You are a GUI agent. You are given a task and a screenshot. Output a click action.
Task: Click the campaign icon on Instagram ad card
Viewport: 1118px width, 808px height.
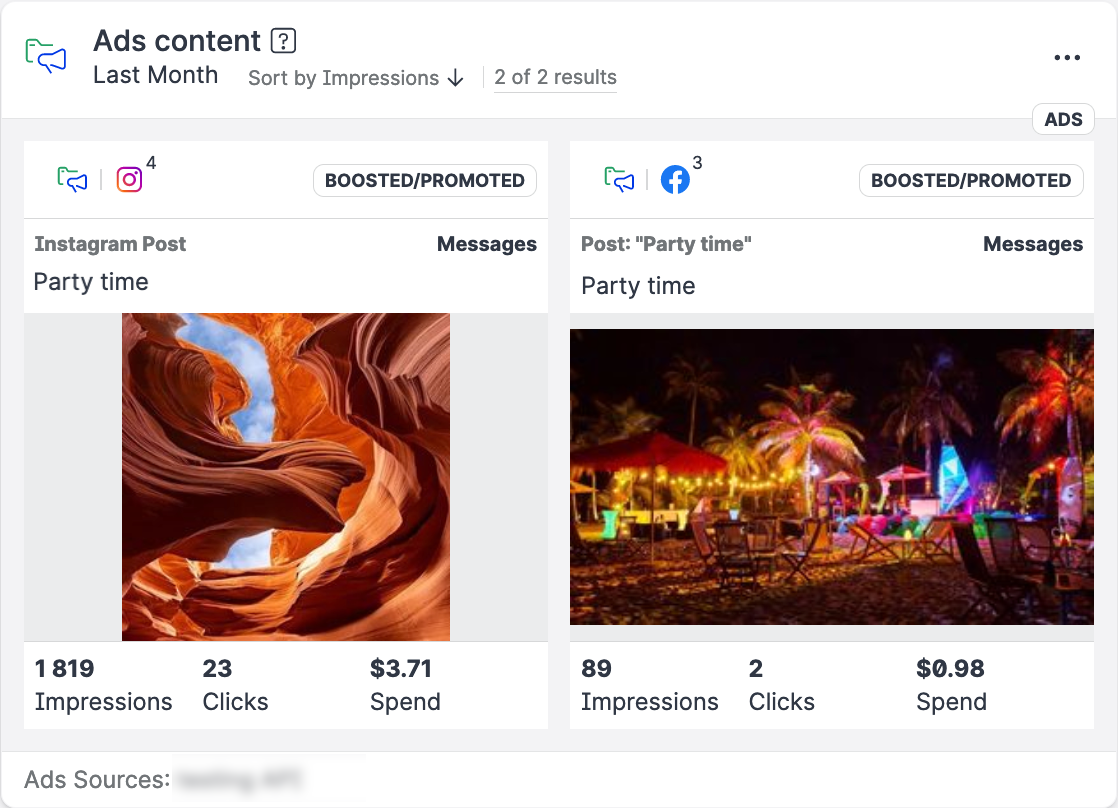tap(72, 180)
